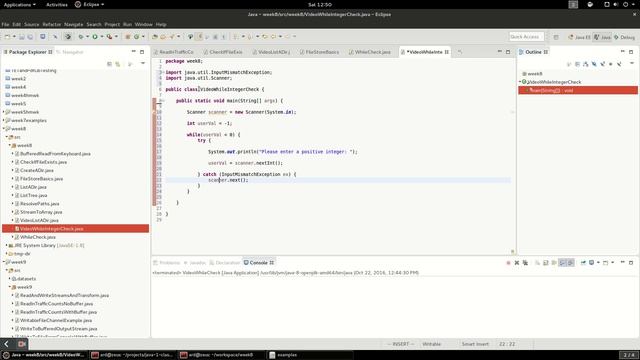
Task: Select CreateADir.java in Package Explorer
Action: click(36, 170)
